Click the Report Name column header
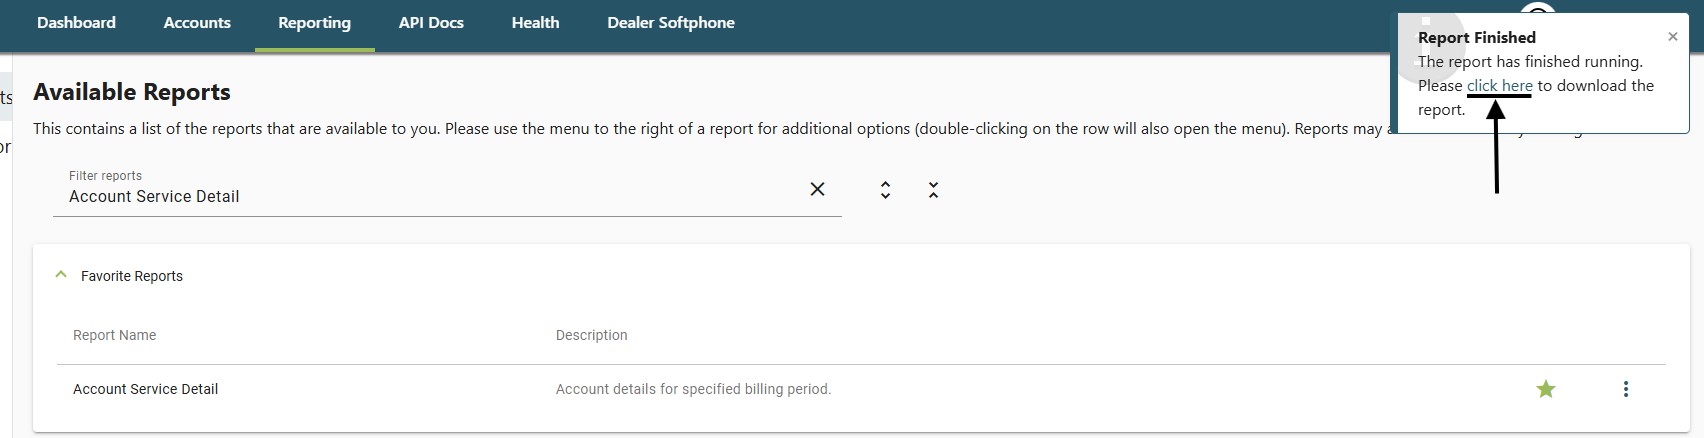Screen dimensions: 1704x438 115,335
